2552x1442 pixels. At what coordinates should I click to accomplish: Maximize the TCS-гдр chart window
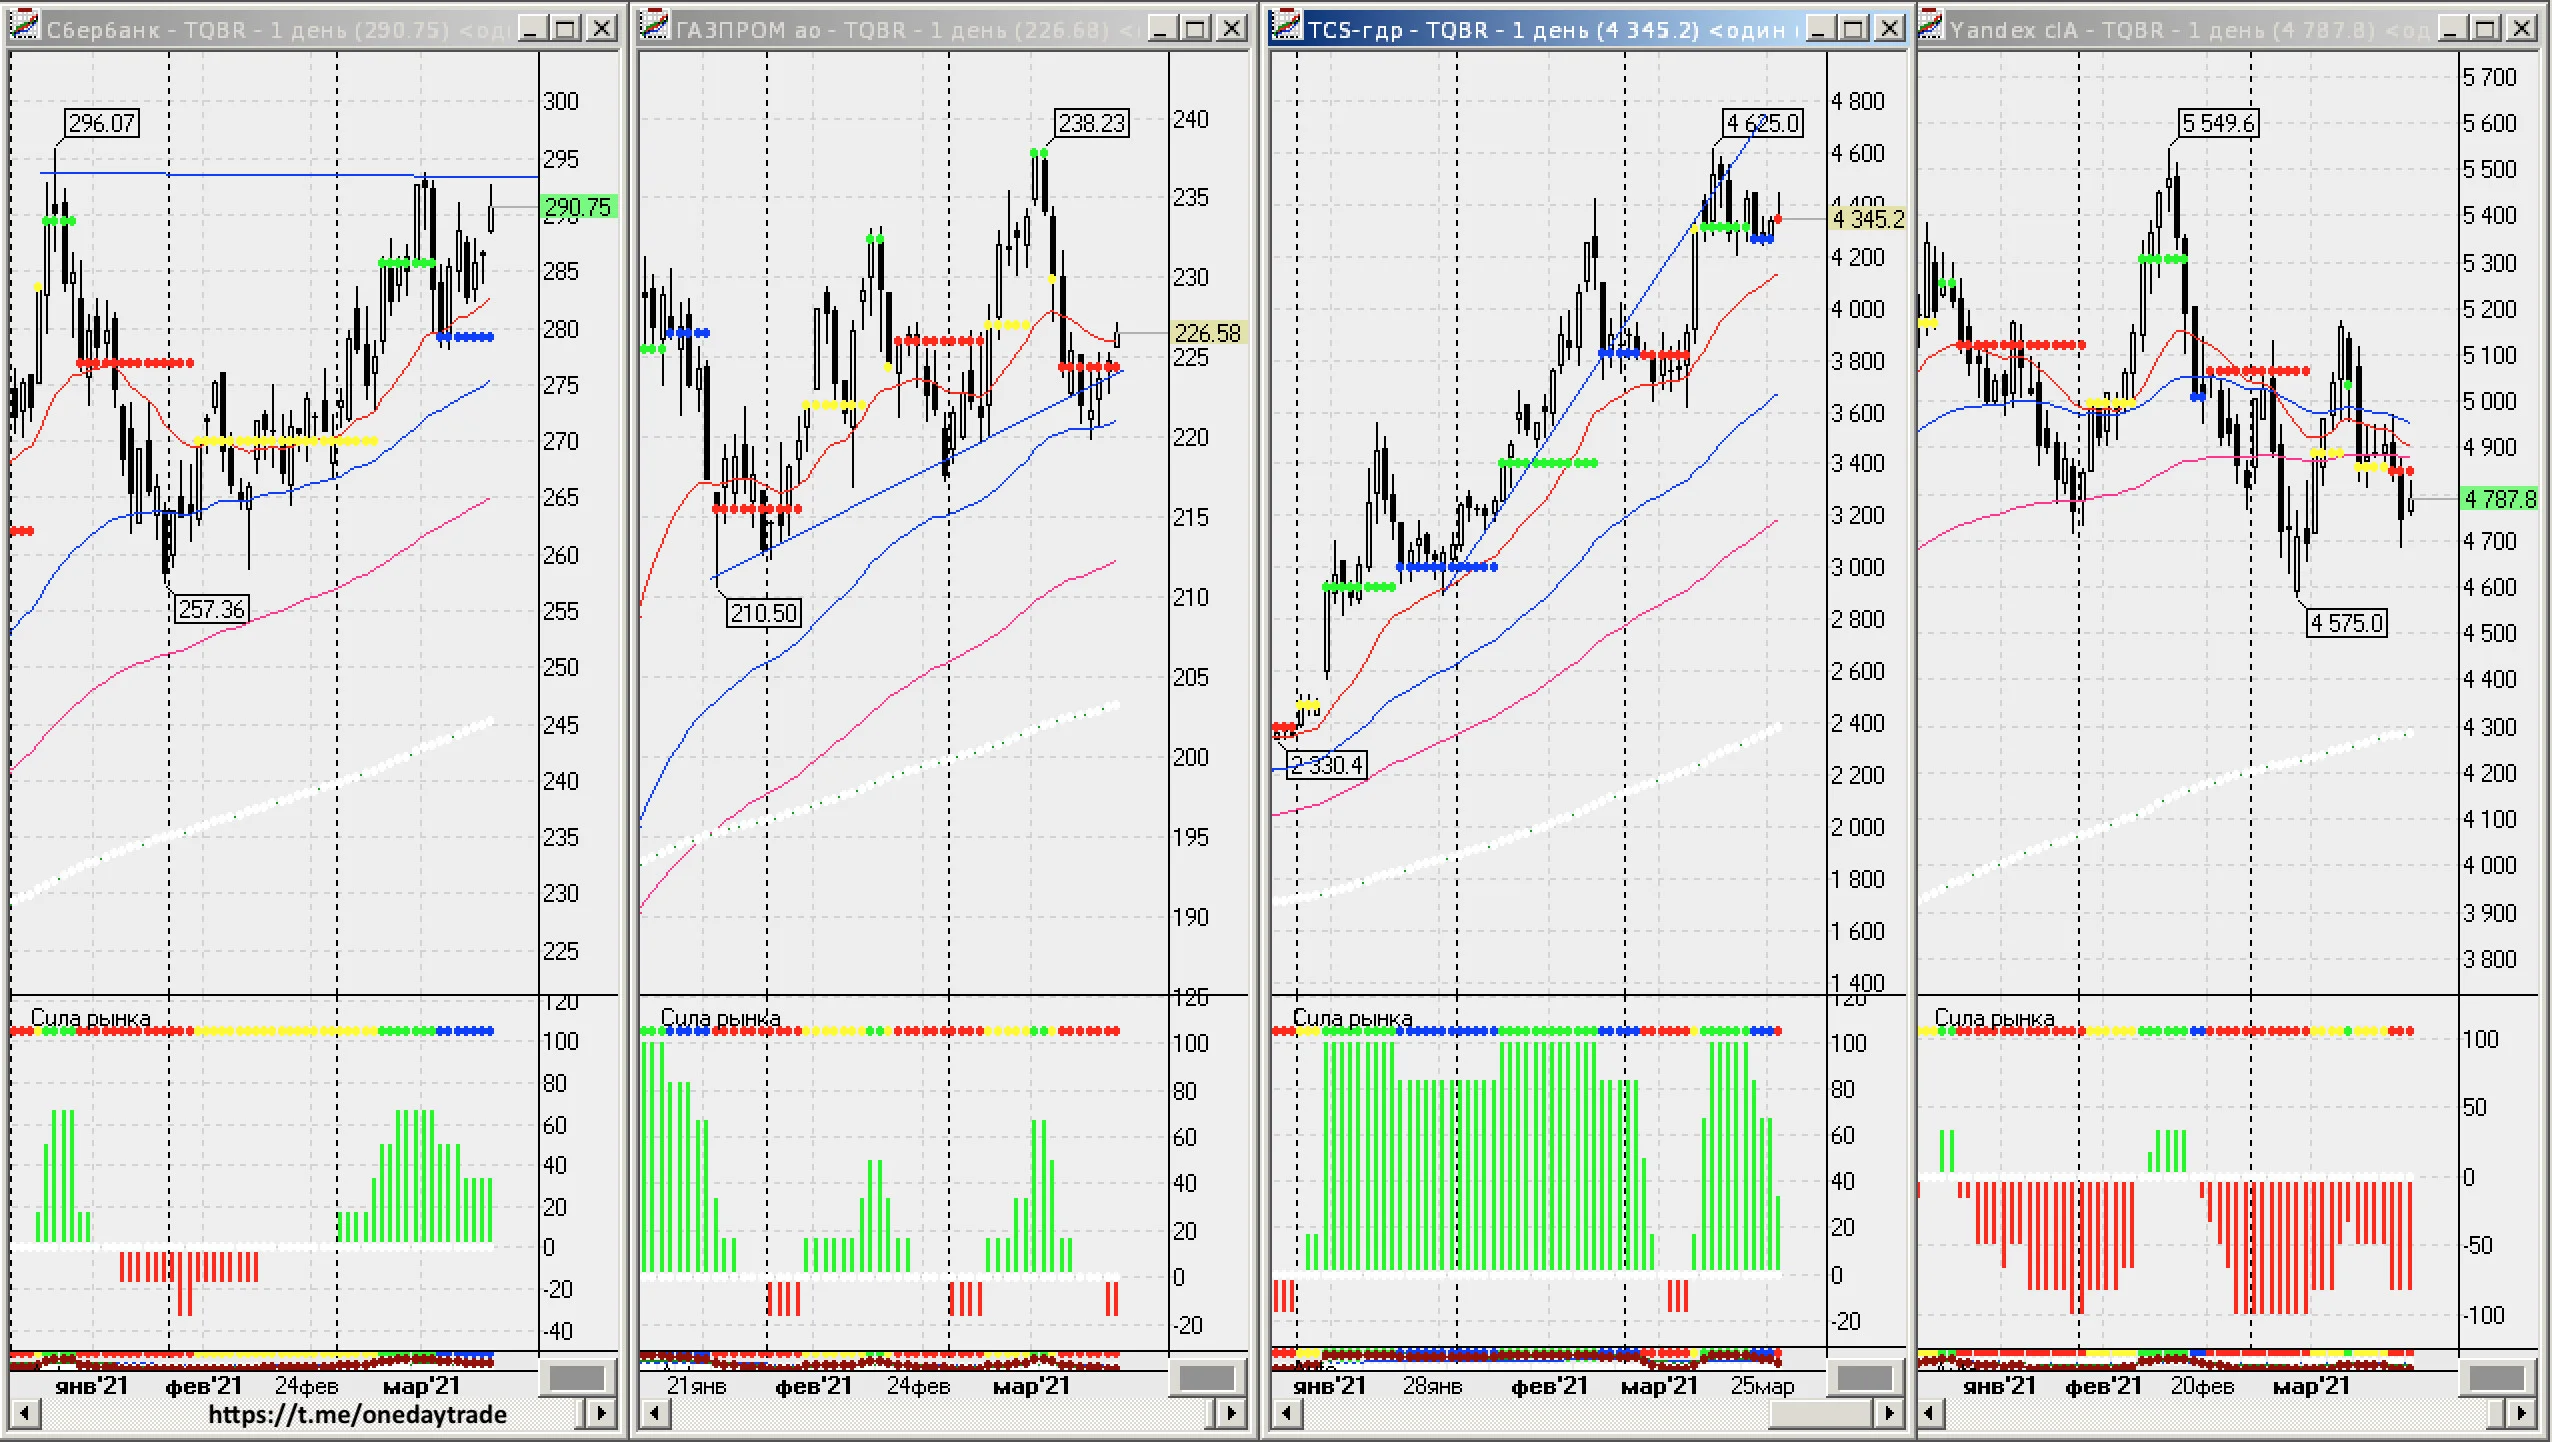(x=1854, y=28)
